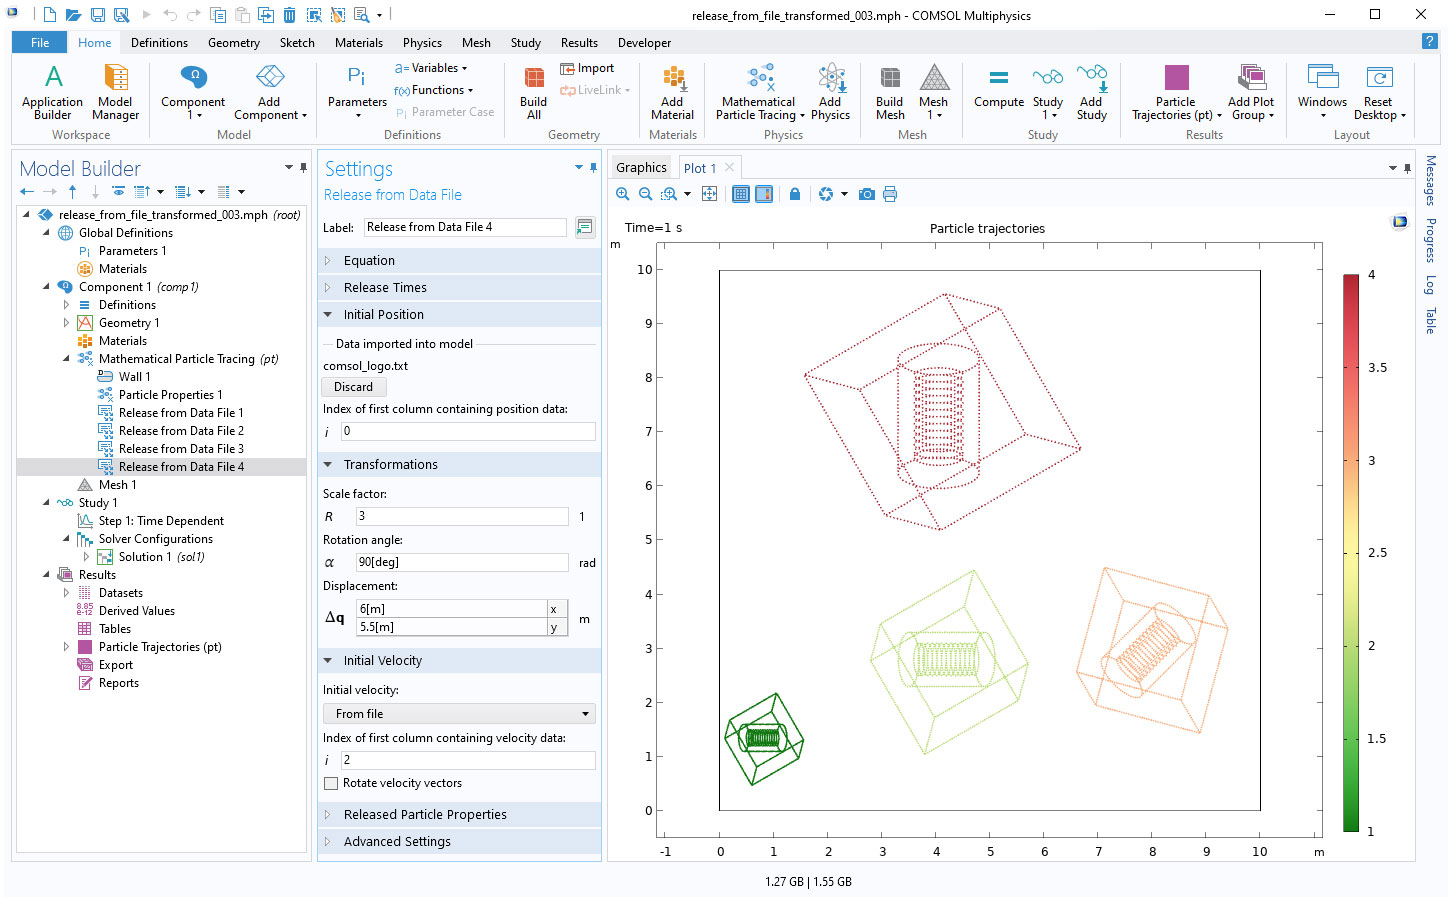Open the Physics ribbon tab
The width and height of the screenshot is (1452, 898).
422,43
